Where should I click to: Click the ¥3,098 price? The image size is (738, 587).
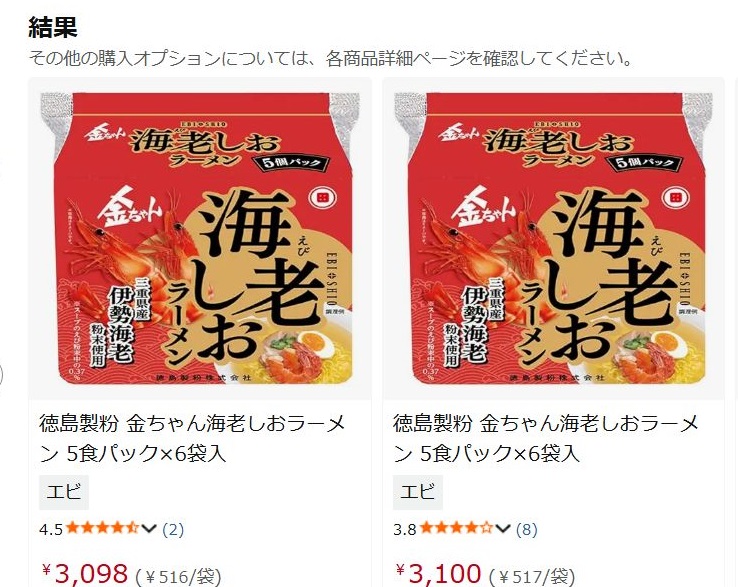click(85, 574)
